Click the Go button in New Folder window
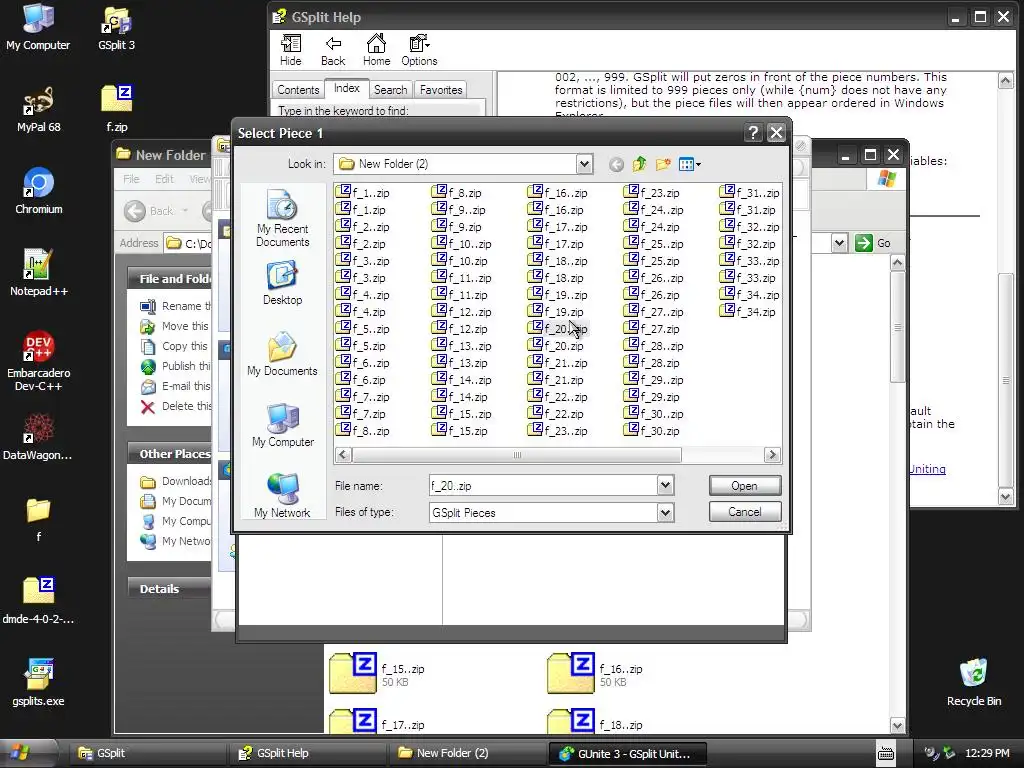 pyautogui.click(x=873, y=243)
